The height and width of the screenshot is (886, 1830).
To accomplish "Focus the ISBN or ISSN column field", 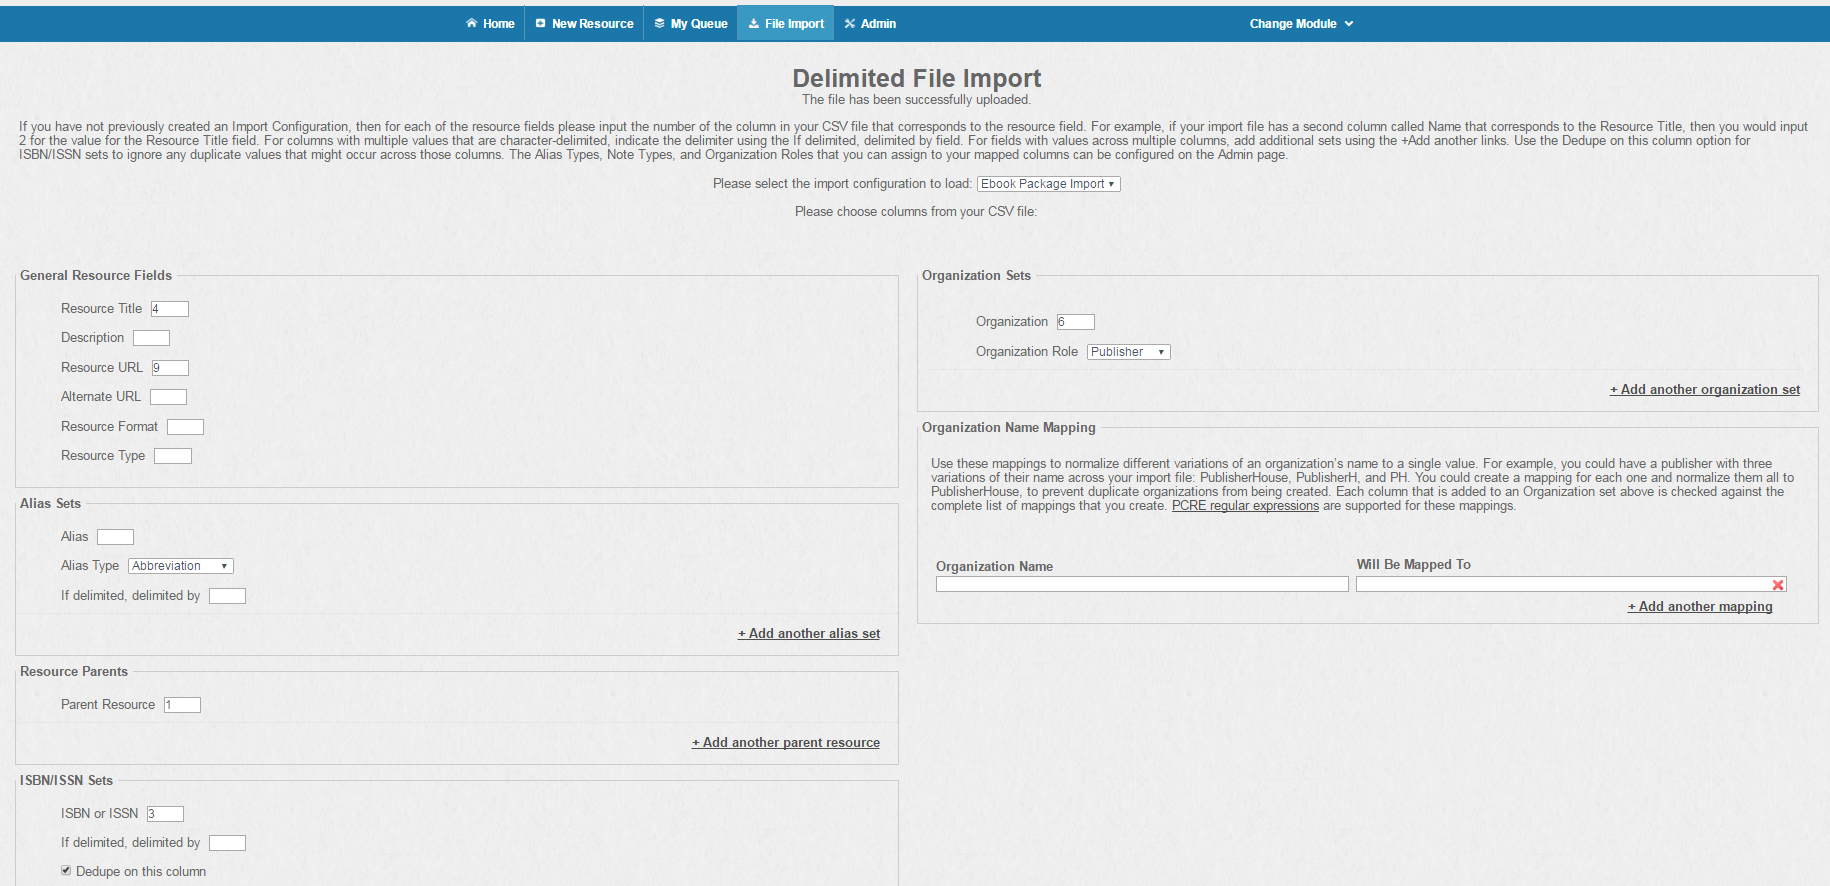I will point(165,814).
